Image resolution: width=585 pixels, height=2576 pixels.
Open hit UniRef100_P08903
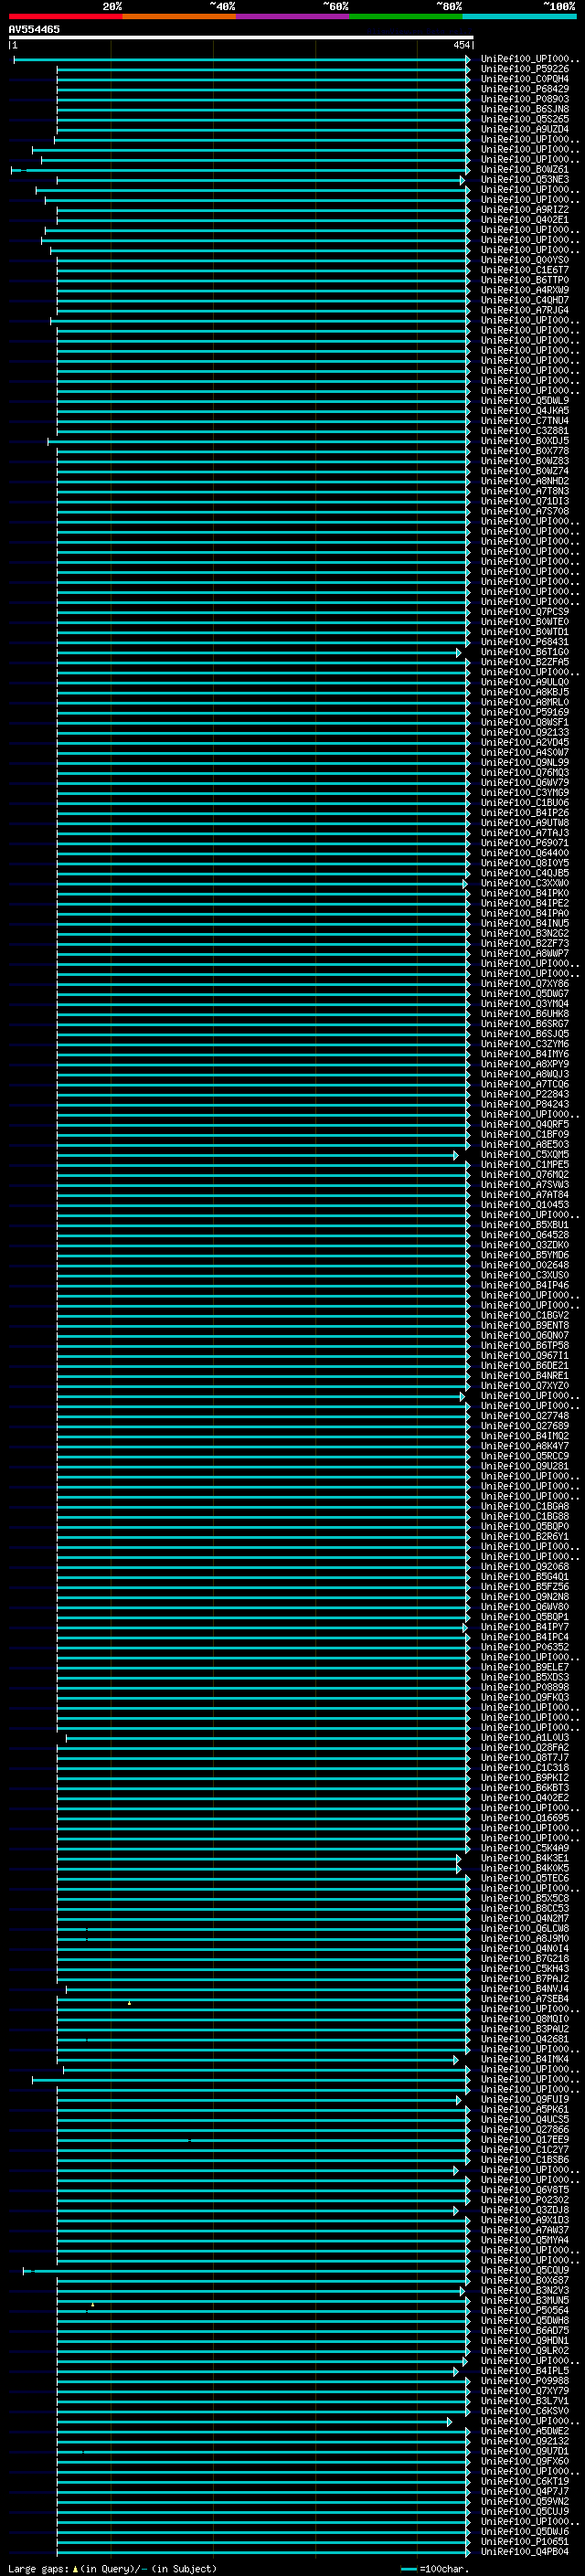click(x=525, y=99)
